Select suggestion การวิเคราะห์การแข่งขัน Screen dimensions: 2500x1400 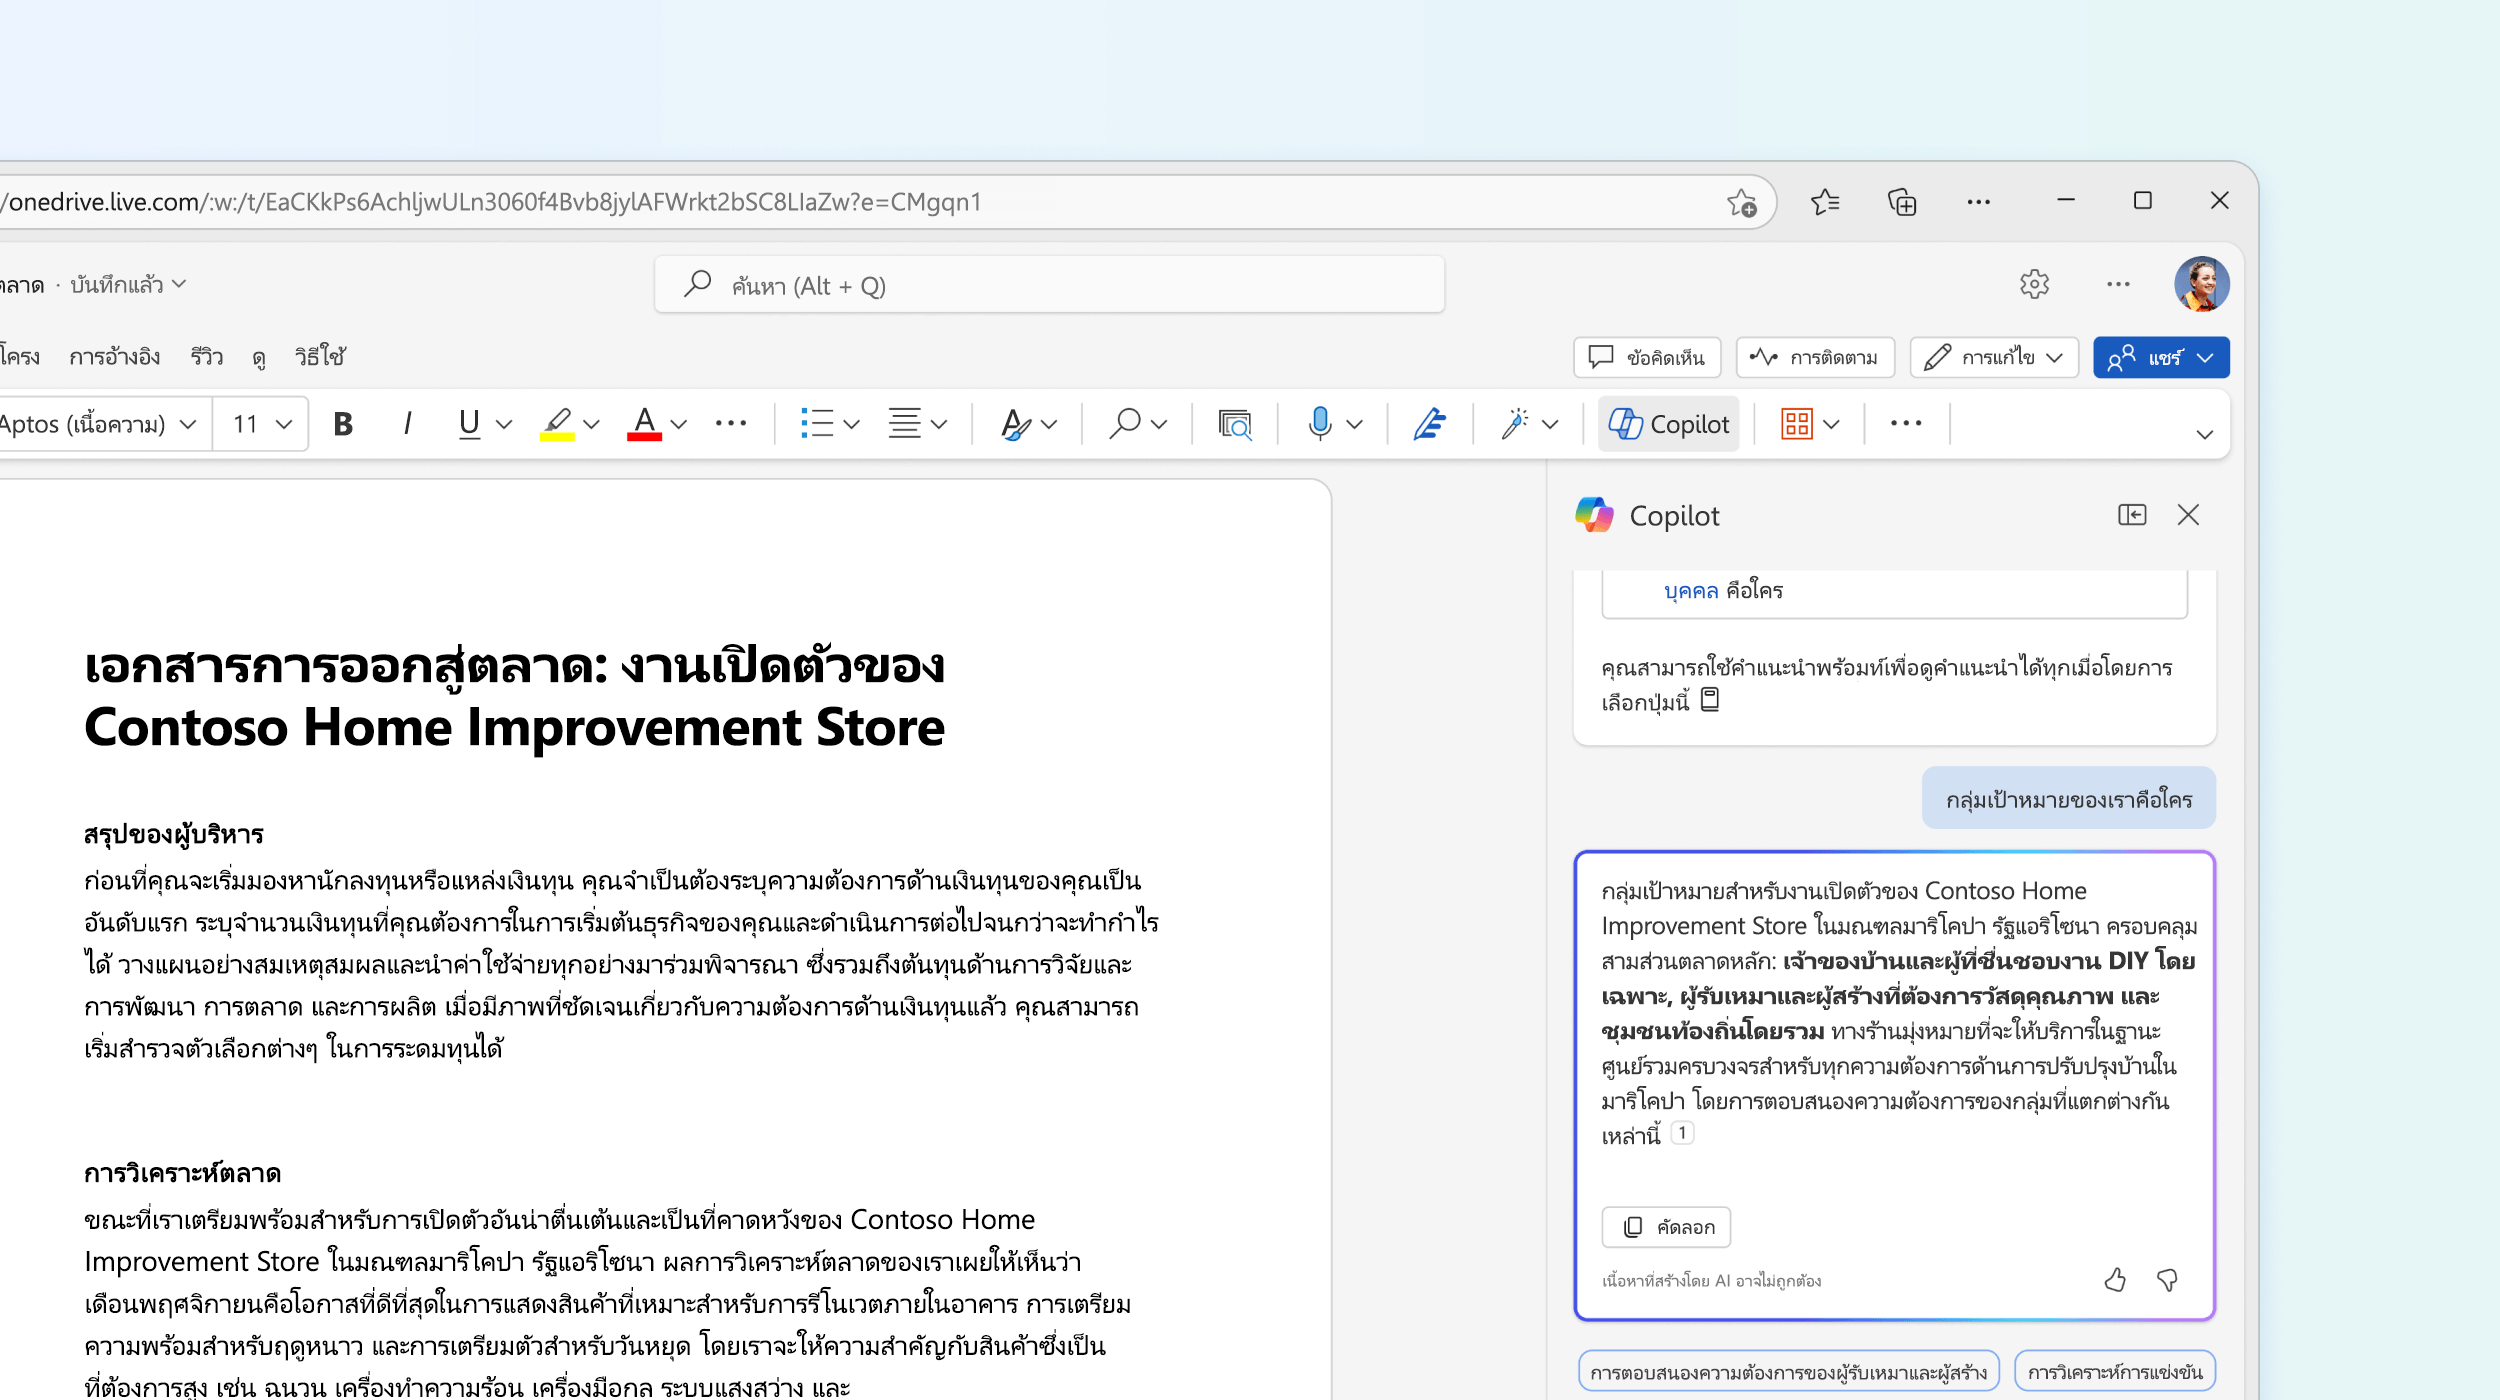pyautogui.click(x=2115, y=1372)
